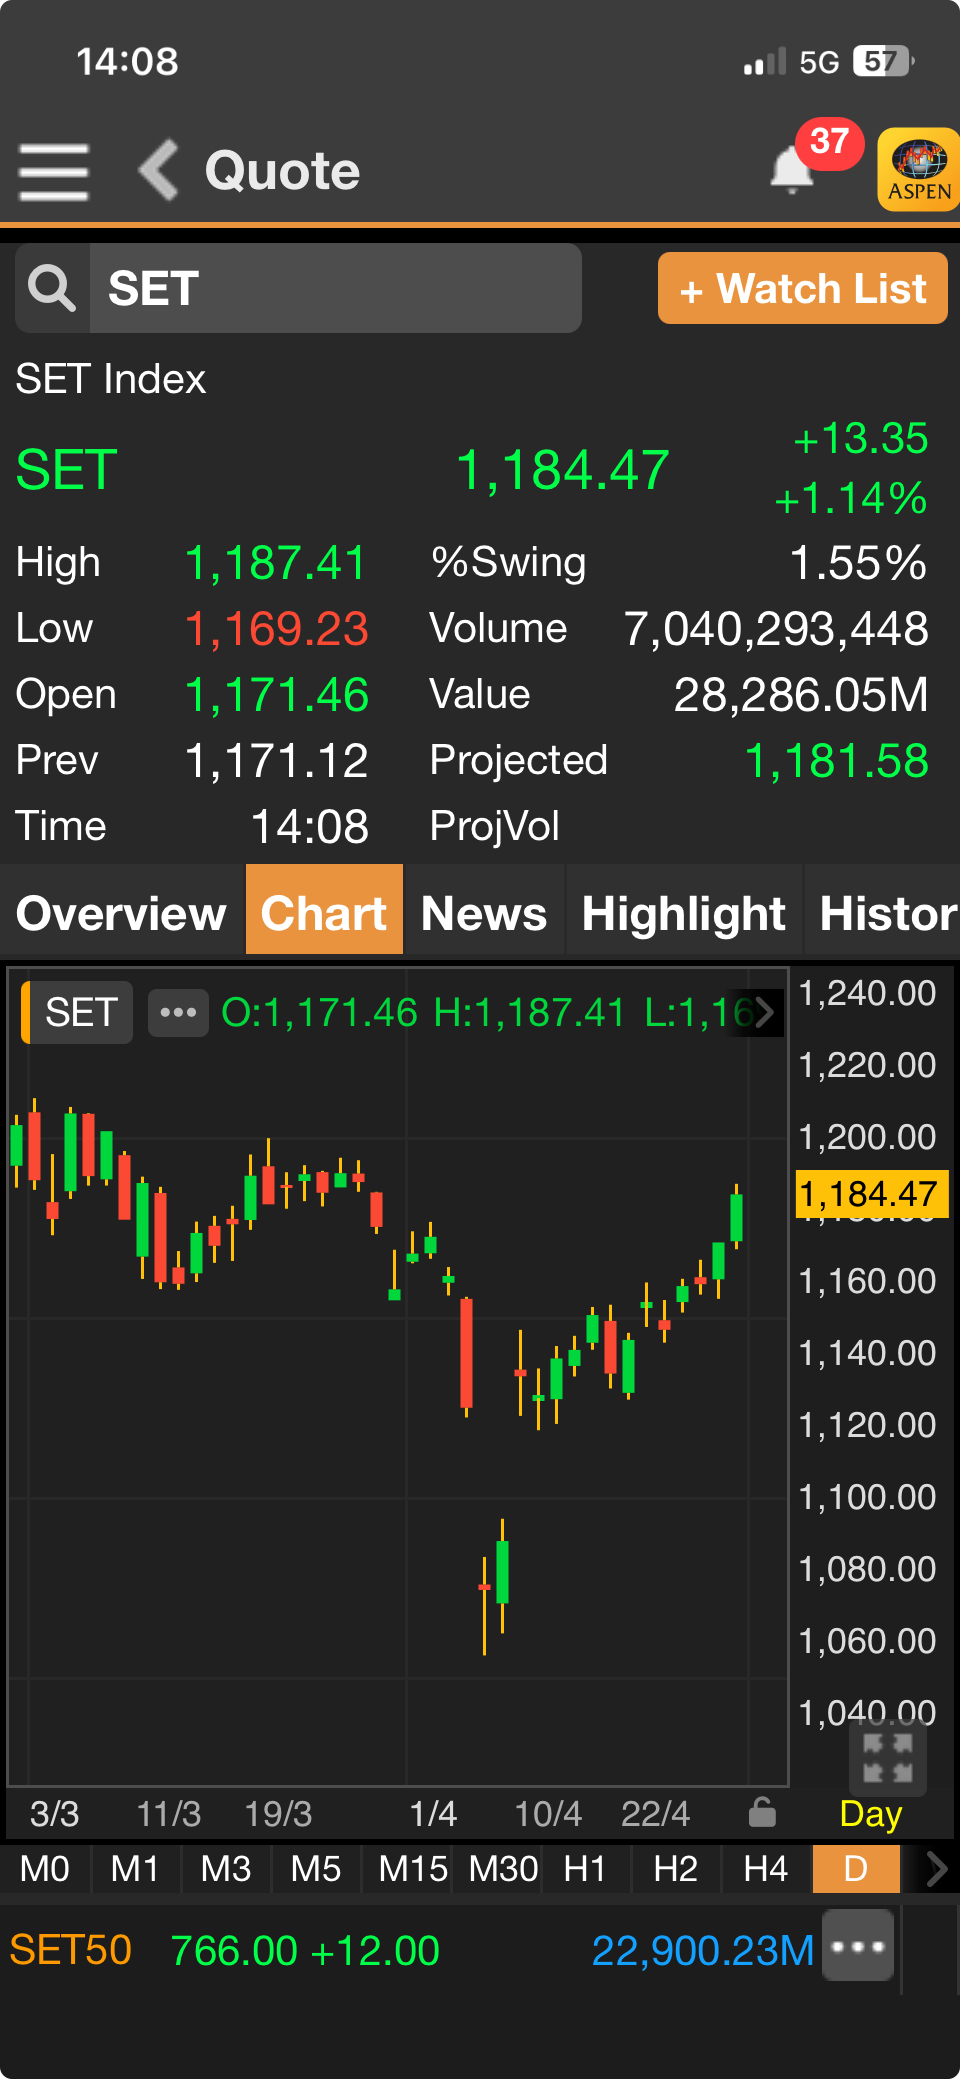Tap the SET50 ticker link
This screenshot has height=2079, width=960.
pyautogui.click(x=70, y=1950)
